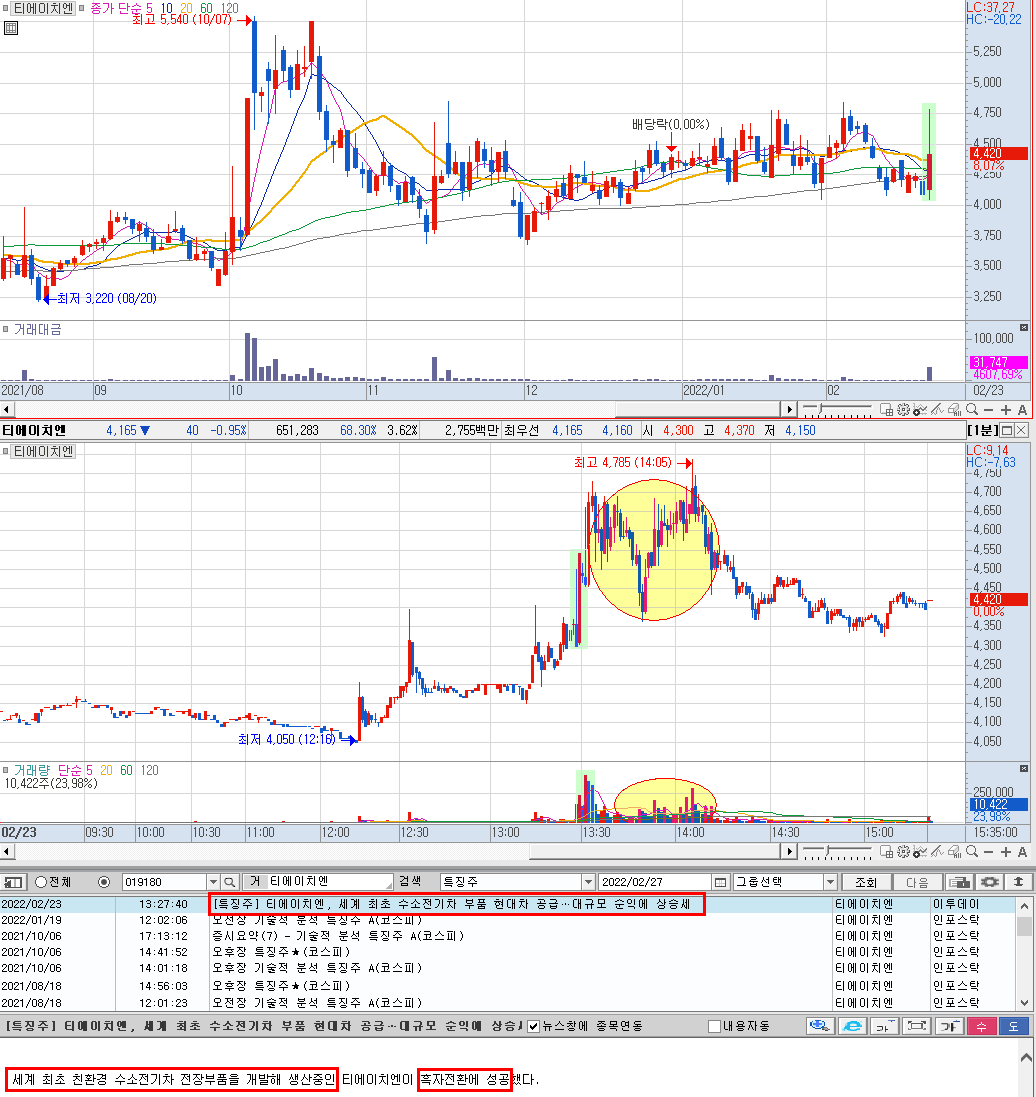Click stock search magnifier beside code 019180
The width and height of the screenshot is (1036, 1097).
pyautogui.click(x=229, y=882)
